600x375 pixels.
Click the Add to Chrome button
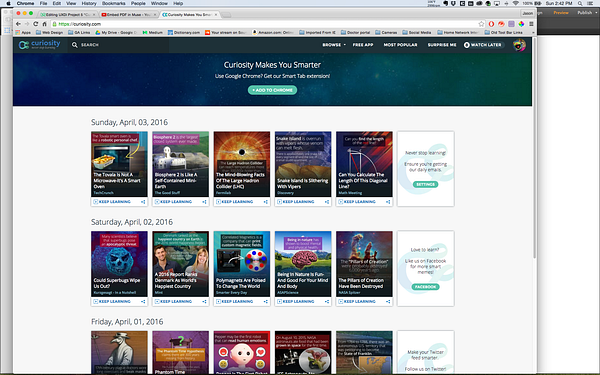[272, 90]
